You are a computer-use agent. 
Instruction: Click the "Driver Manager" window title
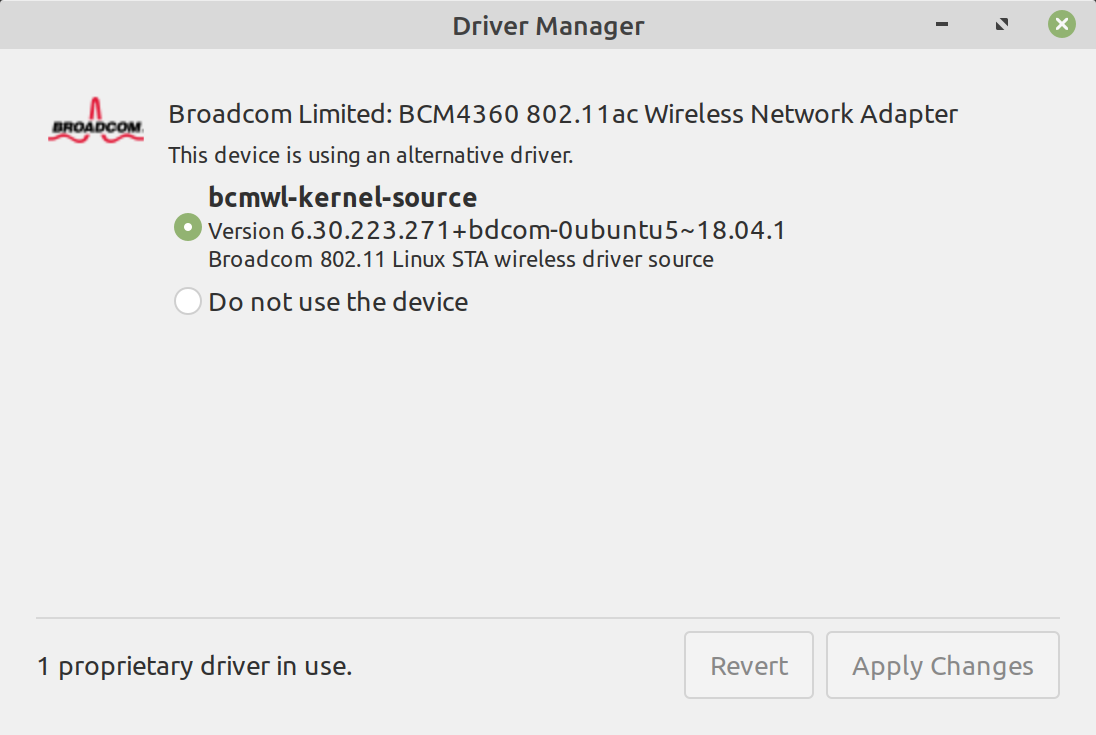tap(548, 26)
